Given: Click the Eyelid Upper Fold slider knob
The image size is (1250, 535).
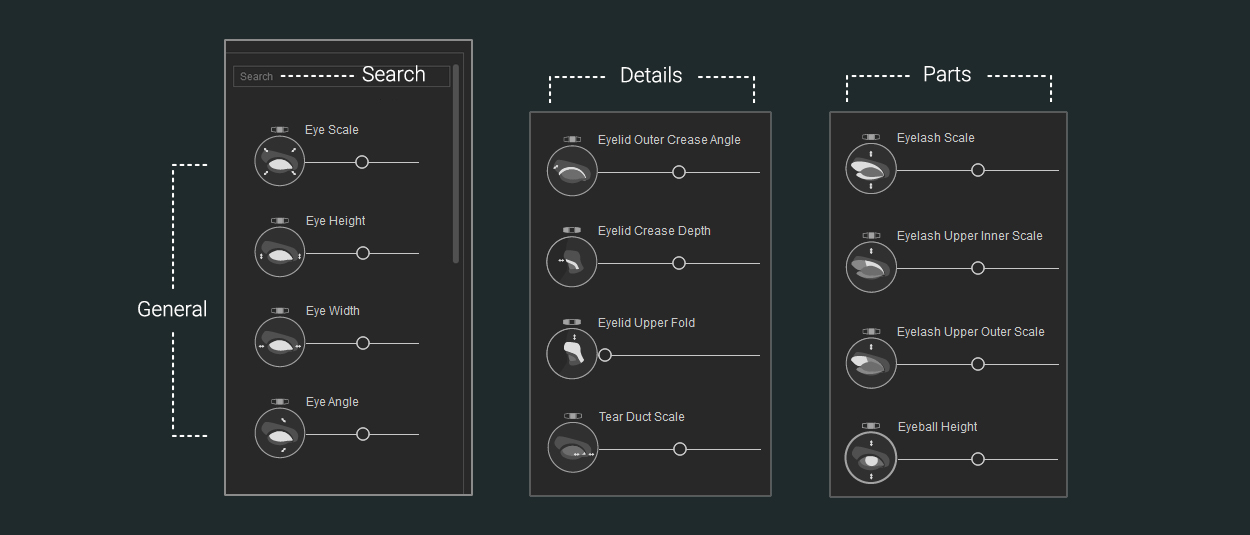Looking at the screenshot, I should (x=605, y=355).
